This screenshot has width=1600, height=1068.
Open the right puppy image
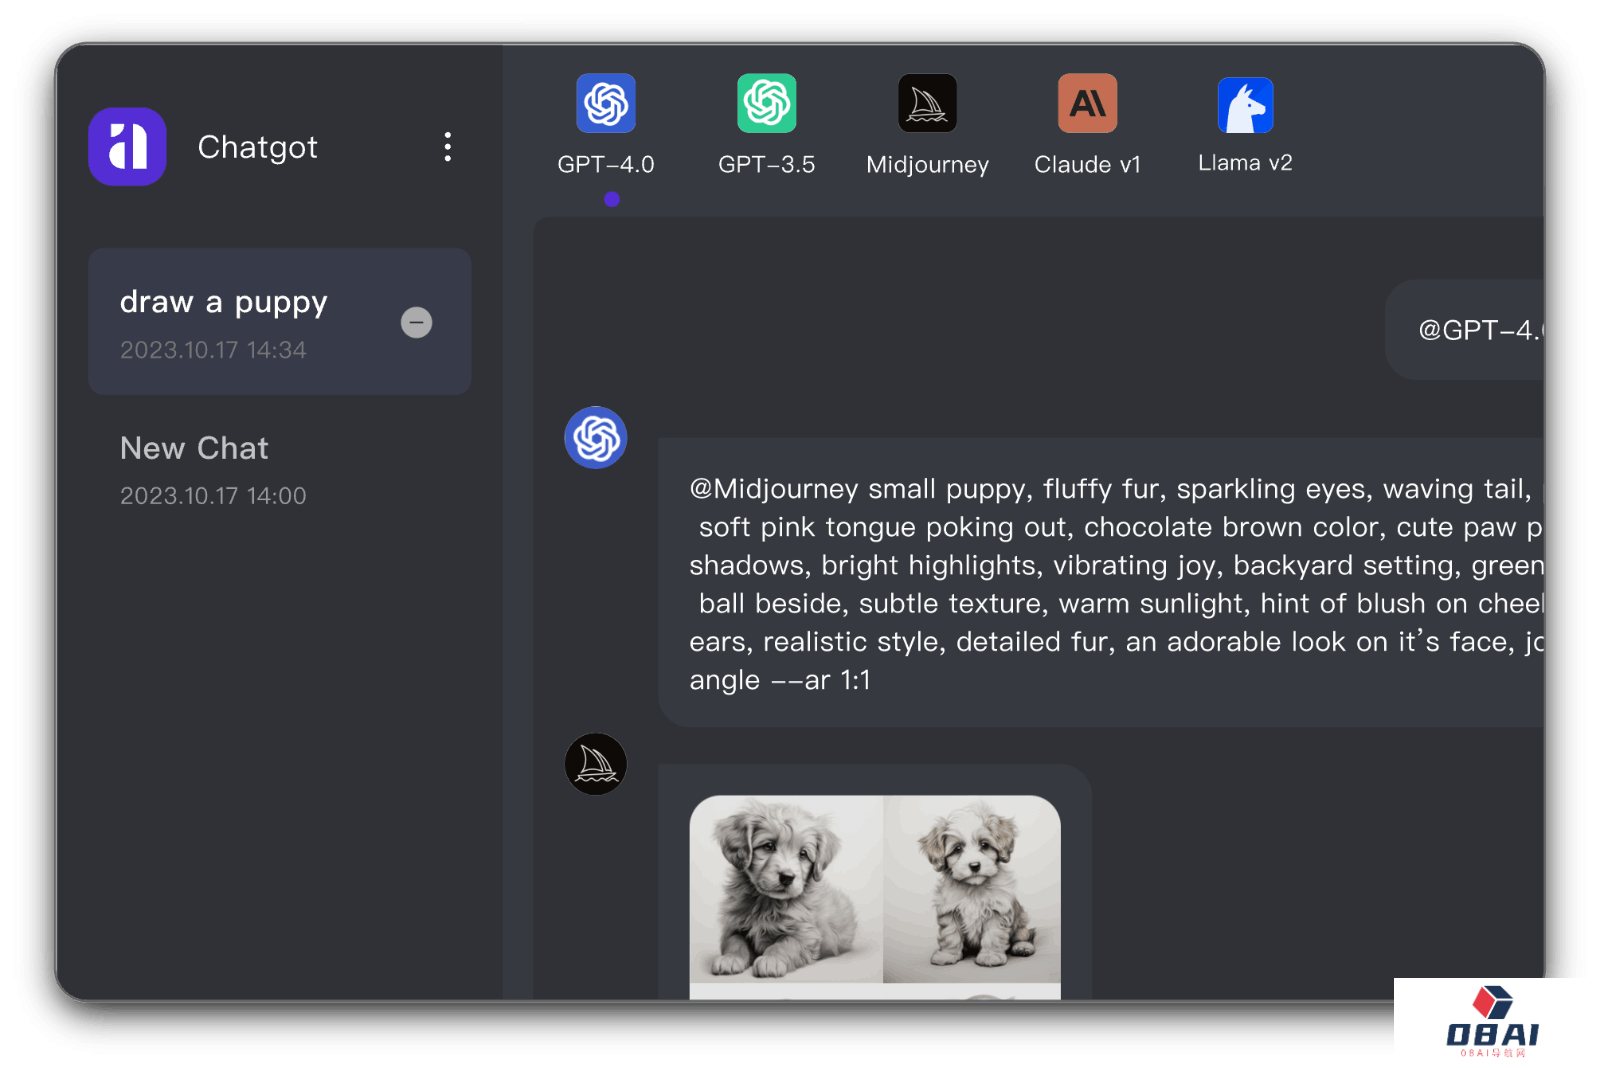972,888
